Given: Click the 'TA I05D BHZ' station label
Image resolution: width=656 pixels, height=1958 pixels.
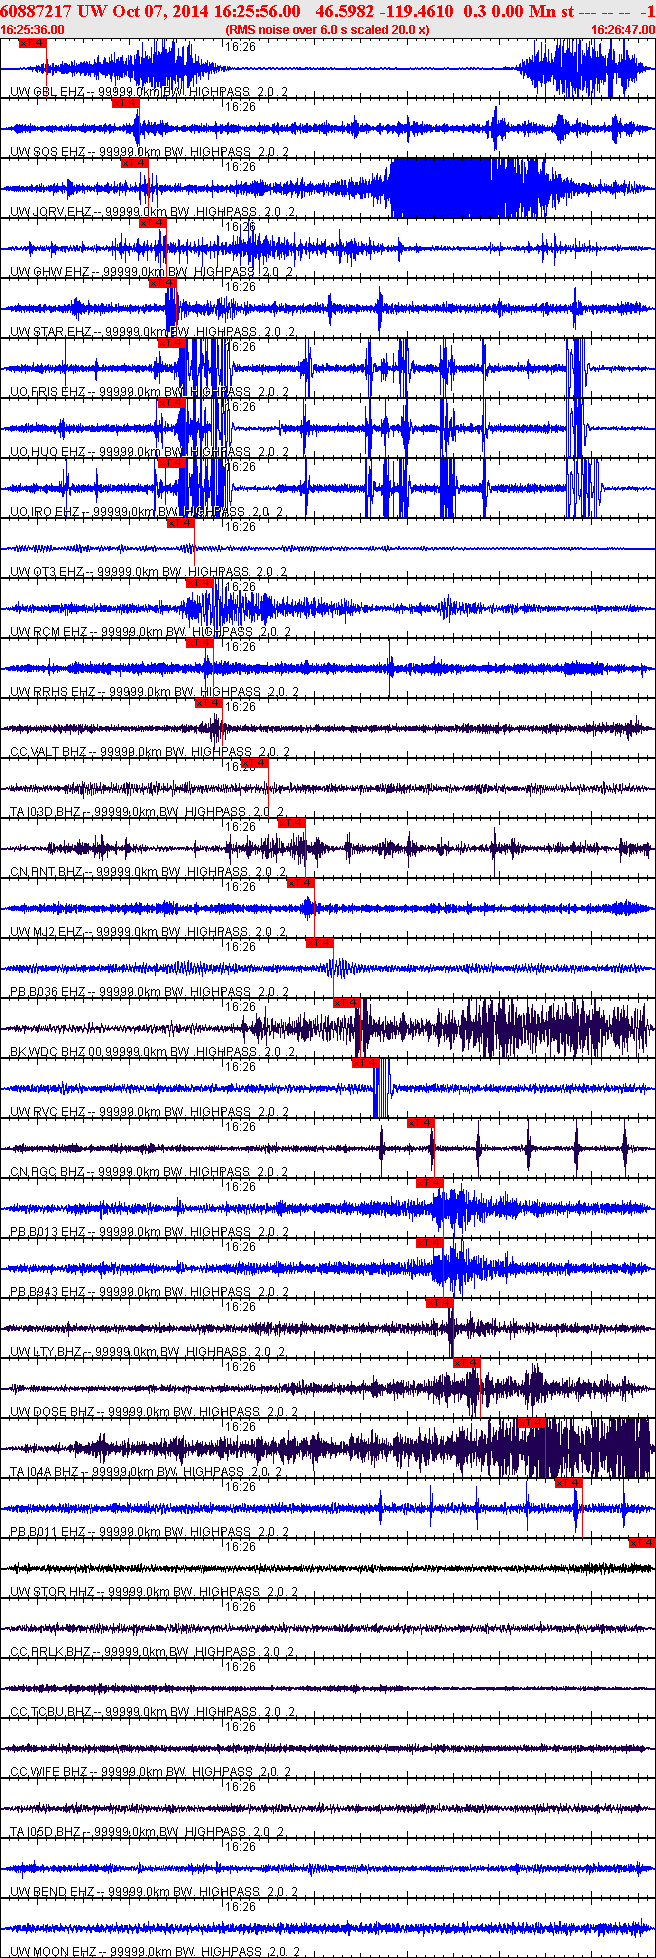Looking at the screenshot, I should tap(47, 1832).
